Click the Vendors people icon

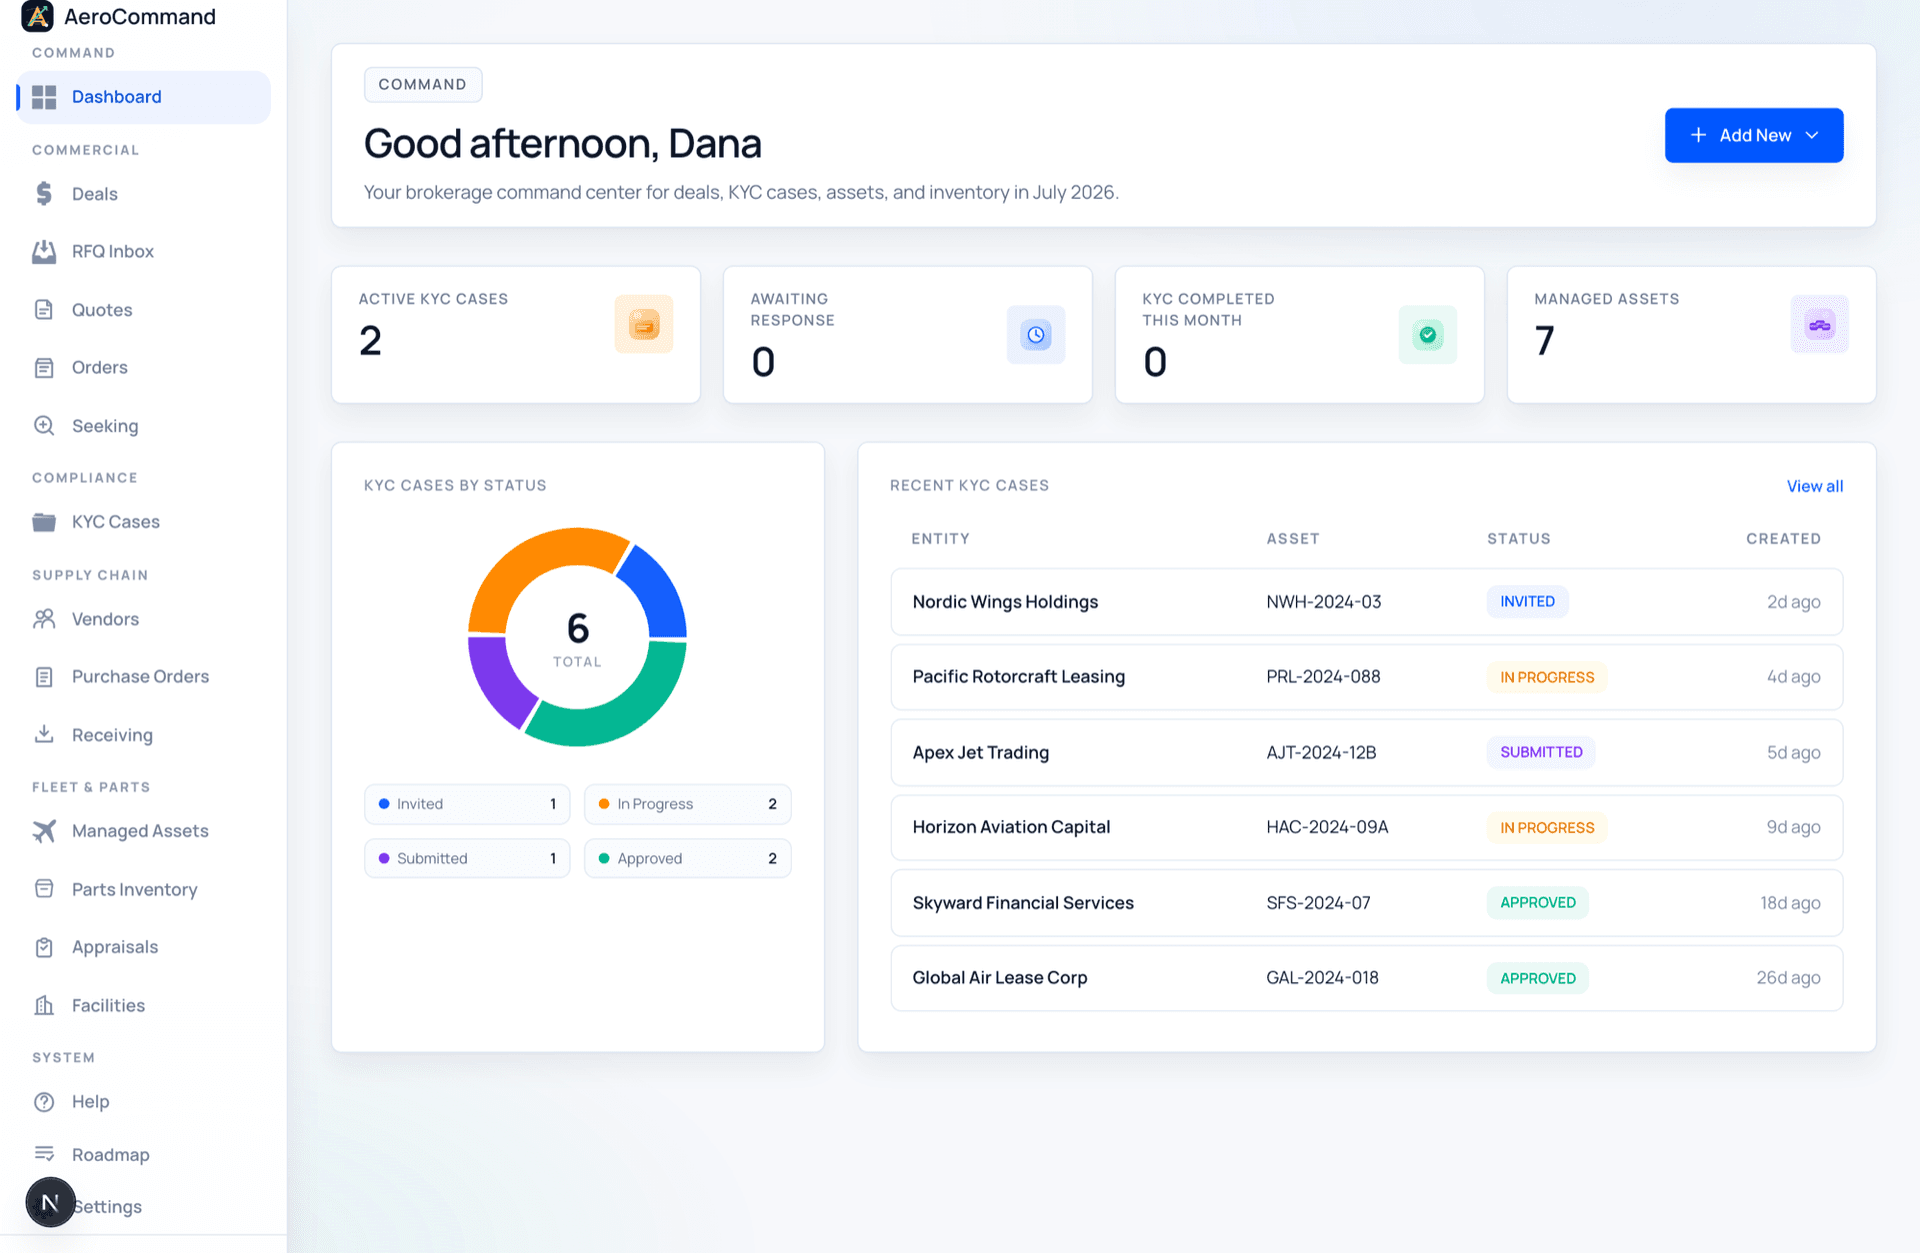tap(44, 619)
